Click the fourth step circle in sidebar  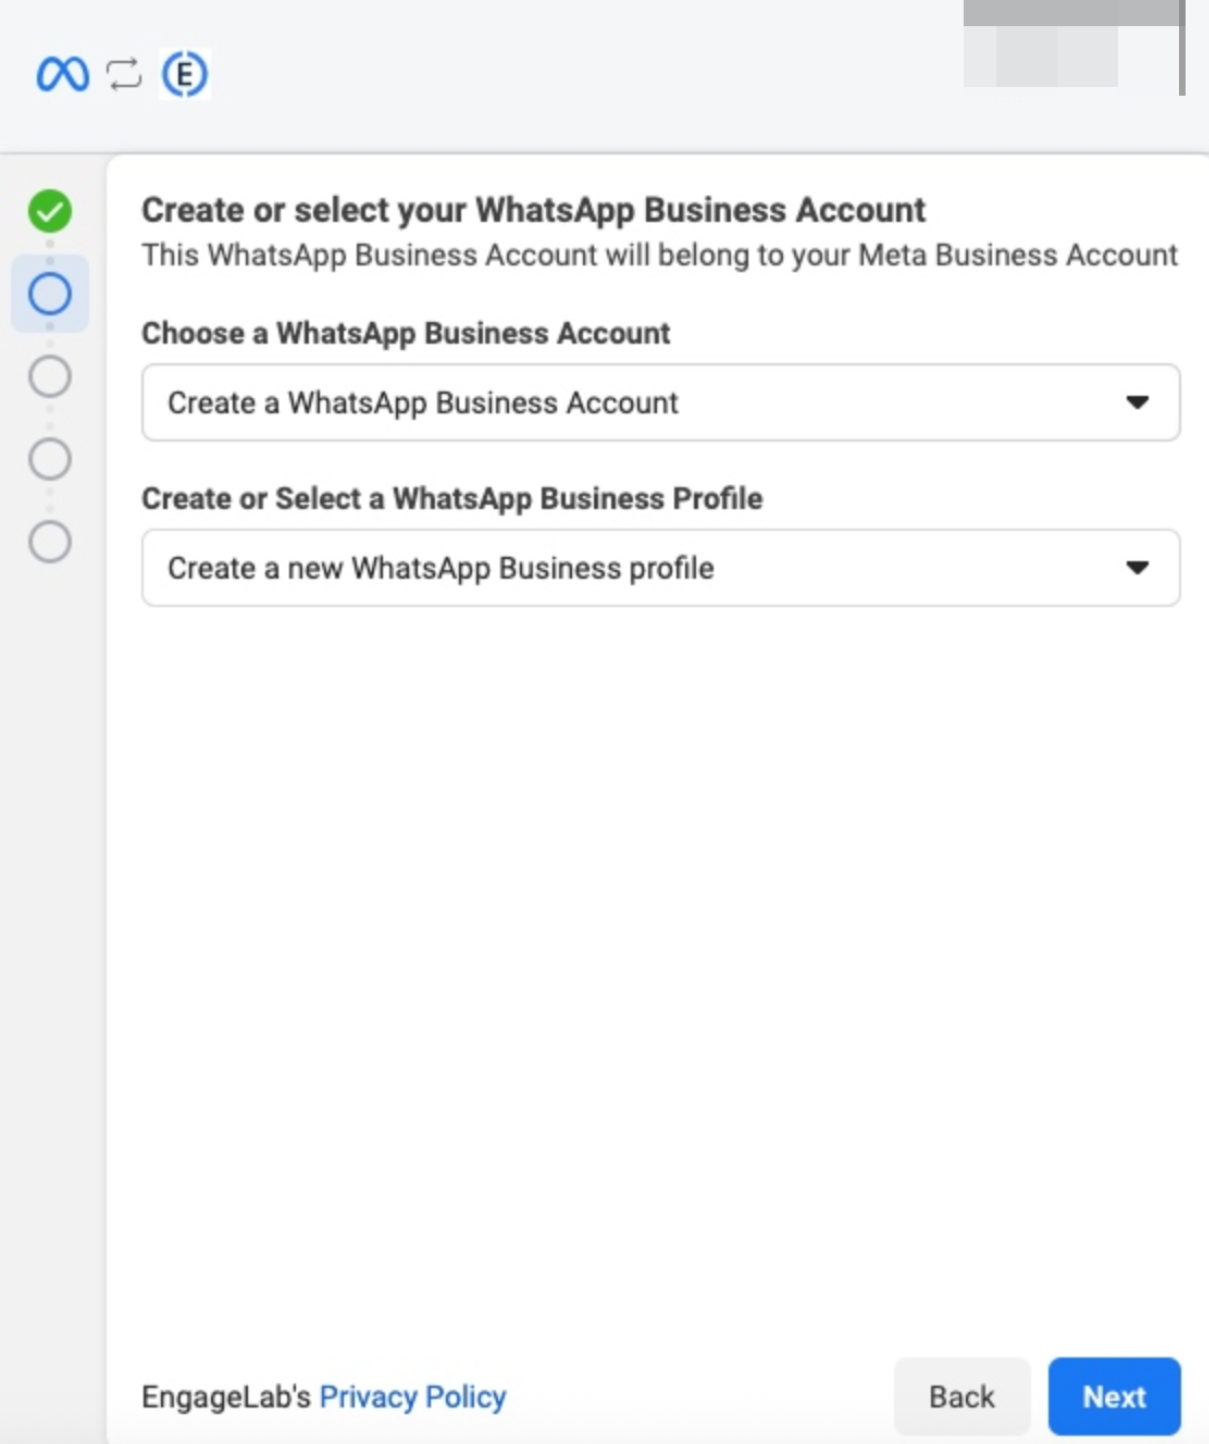point(49,460)
